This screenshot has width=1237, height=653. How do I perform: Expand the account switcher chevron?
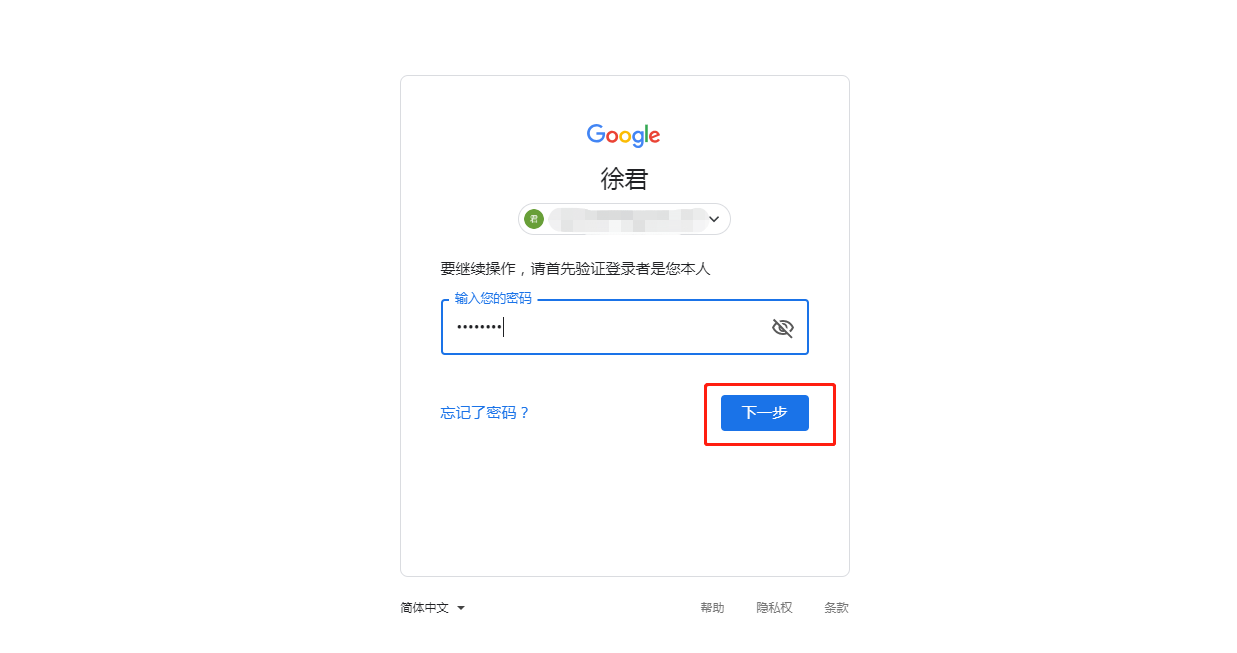click(714, 219)
